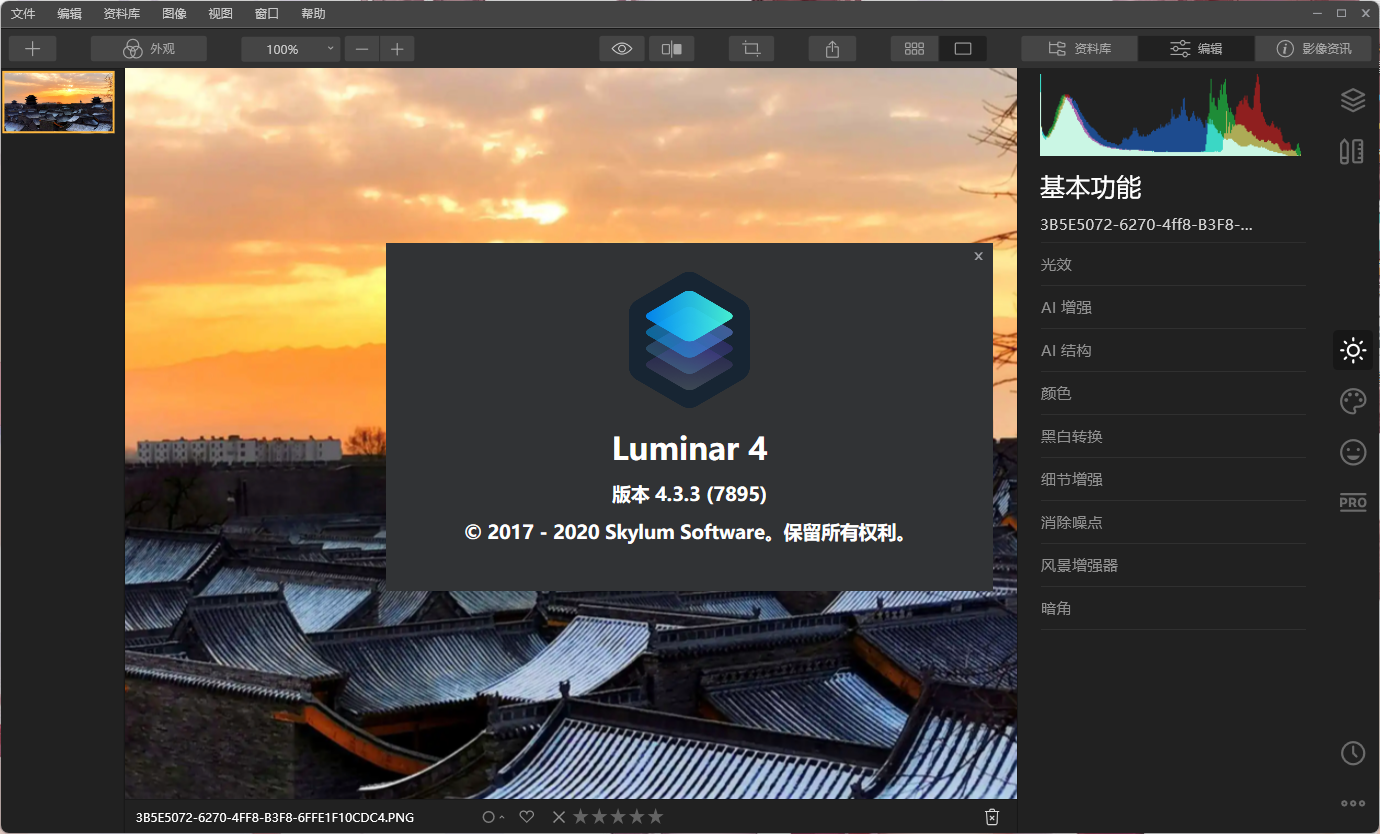Screen dimensions: 1380x834
Task: Switch to gallery grid view
Action: point(914,49)
